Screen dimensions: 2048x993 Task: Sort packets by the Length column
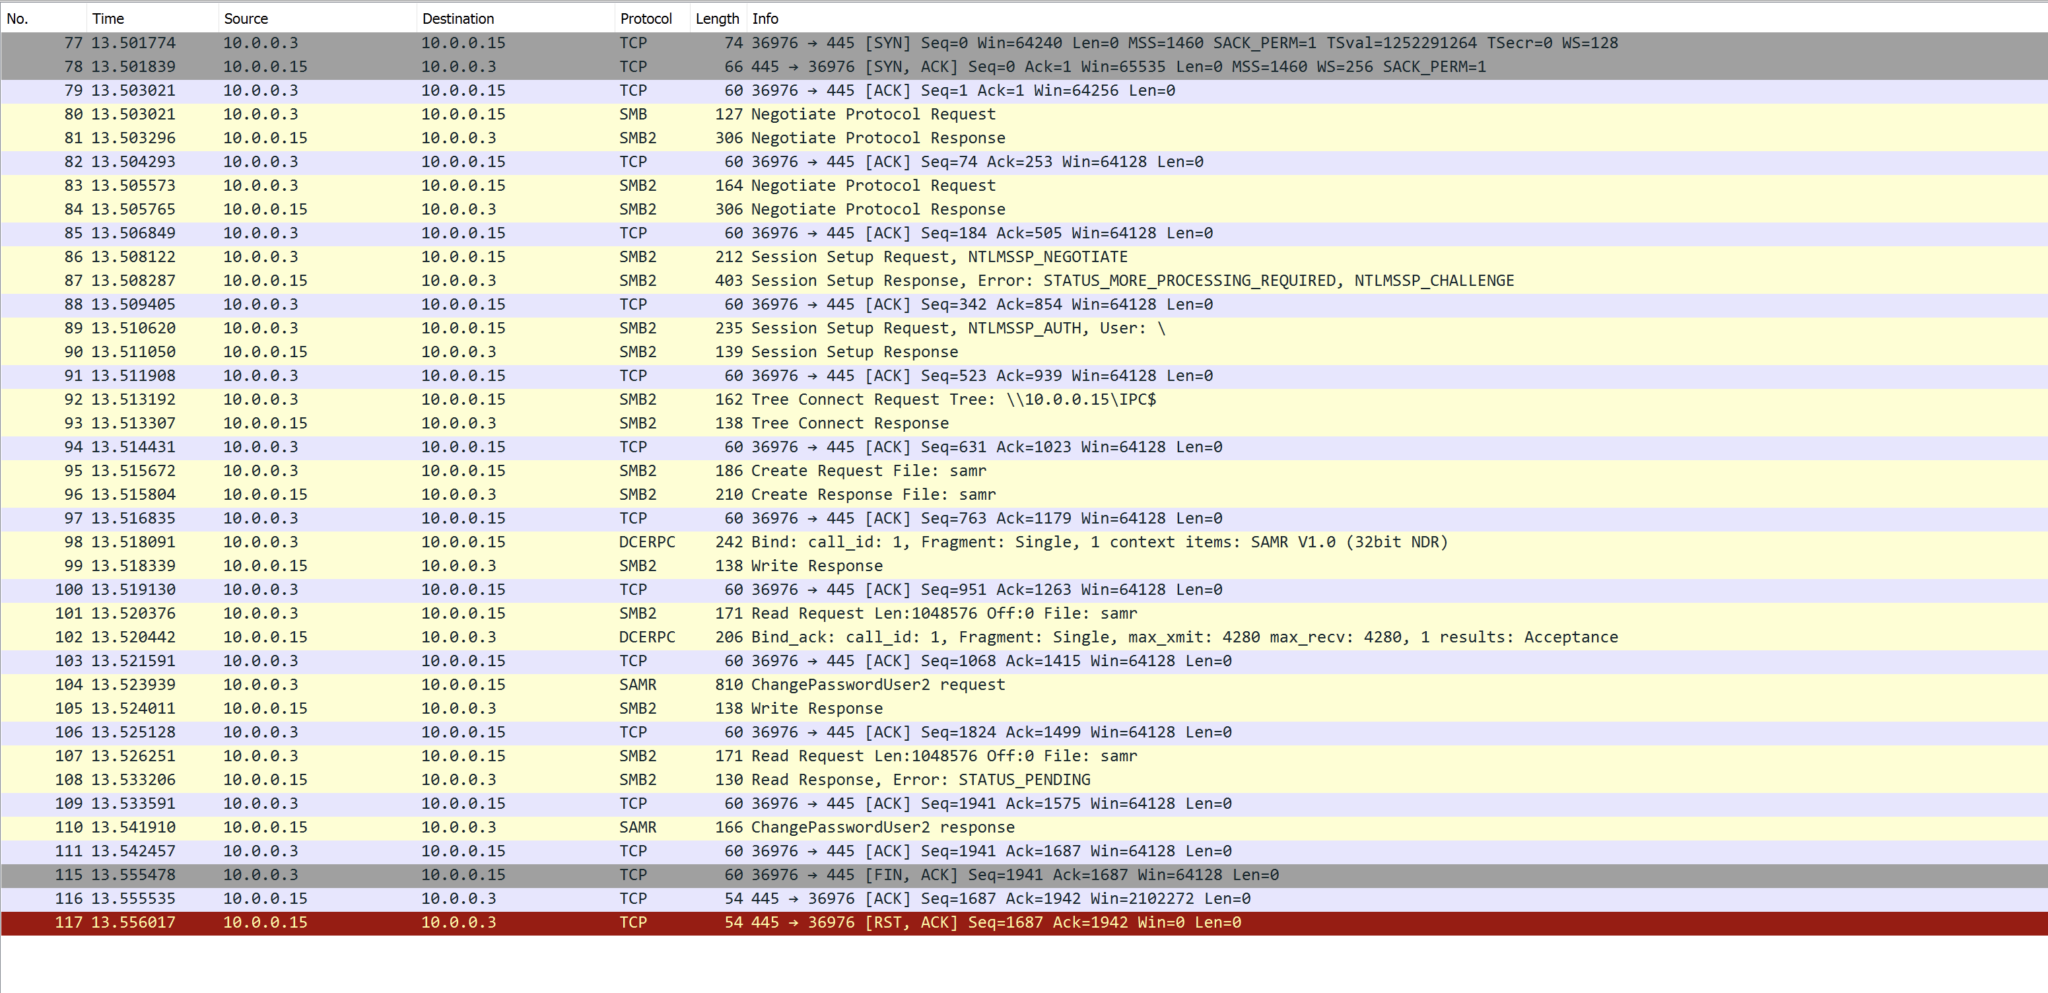pos(717,18)
